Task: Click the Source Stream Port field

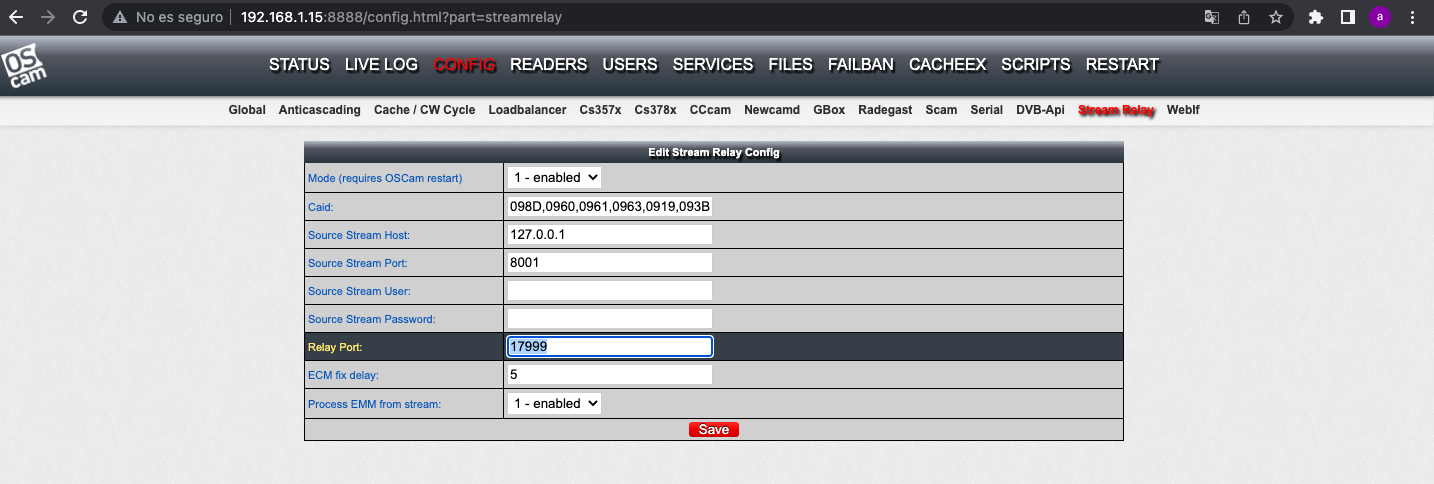Action: [x=609, y=263]
